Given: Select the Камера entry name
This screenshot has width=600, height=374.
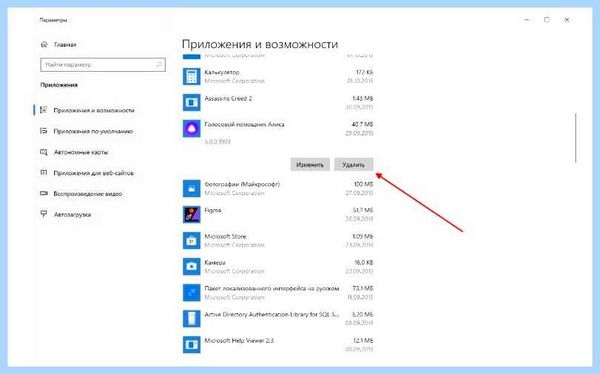Looking at the screenshot, I should click(x=215, y=263).
